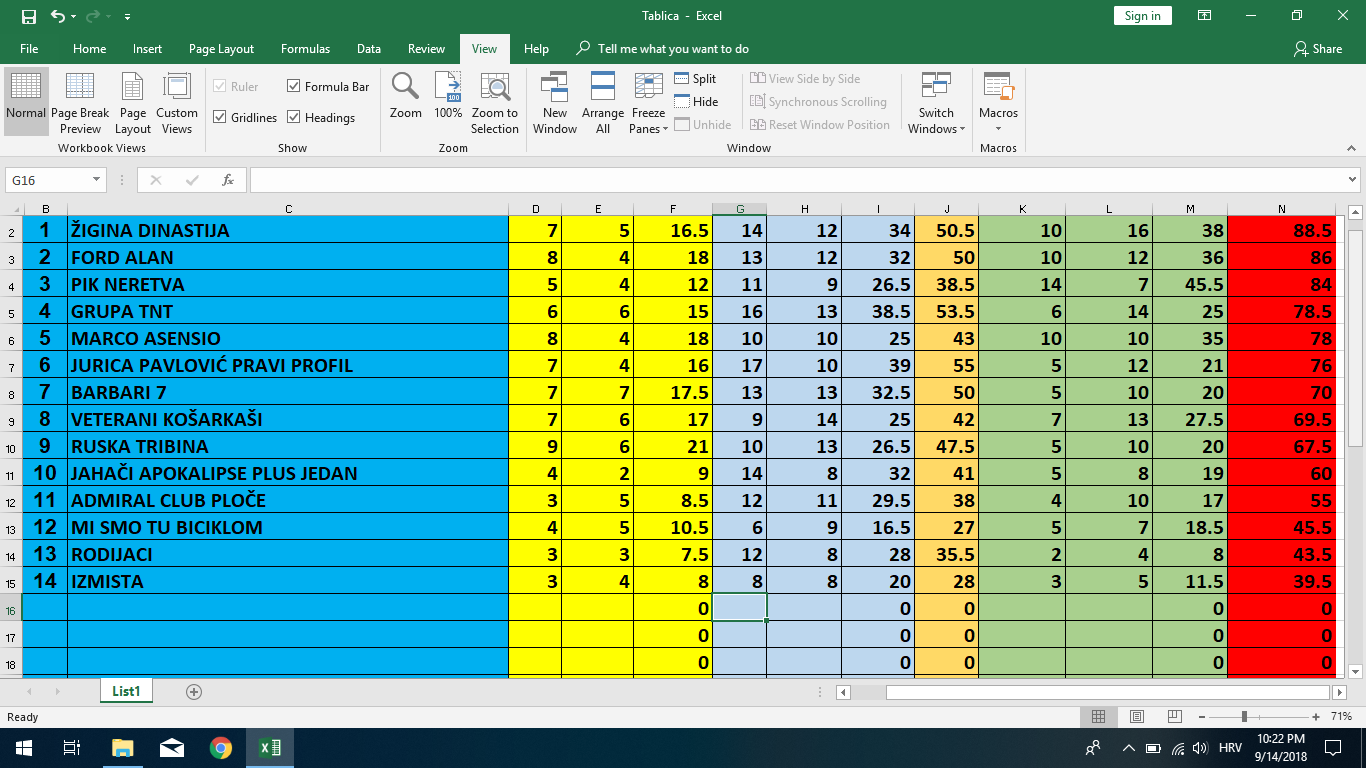Click the Zoom magnifier icon
Screen dimensions: 1366x768
tap(405, 88)
